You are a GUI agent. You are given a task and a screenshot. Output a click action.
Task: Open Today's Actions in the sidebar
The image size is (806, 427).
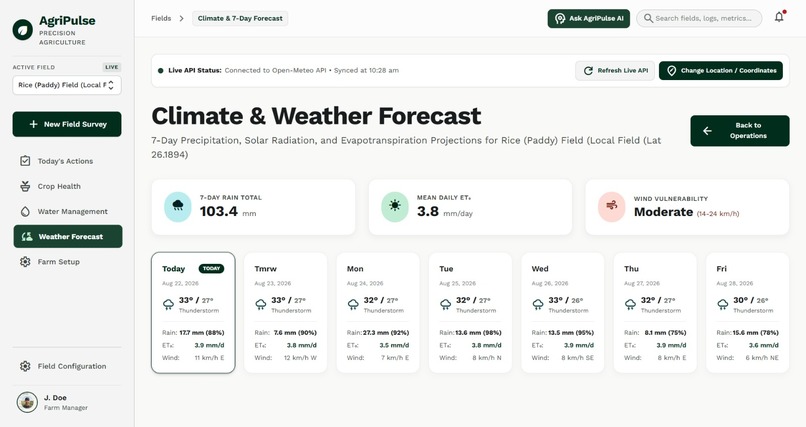[67, 161]
